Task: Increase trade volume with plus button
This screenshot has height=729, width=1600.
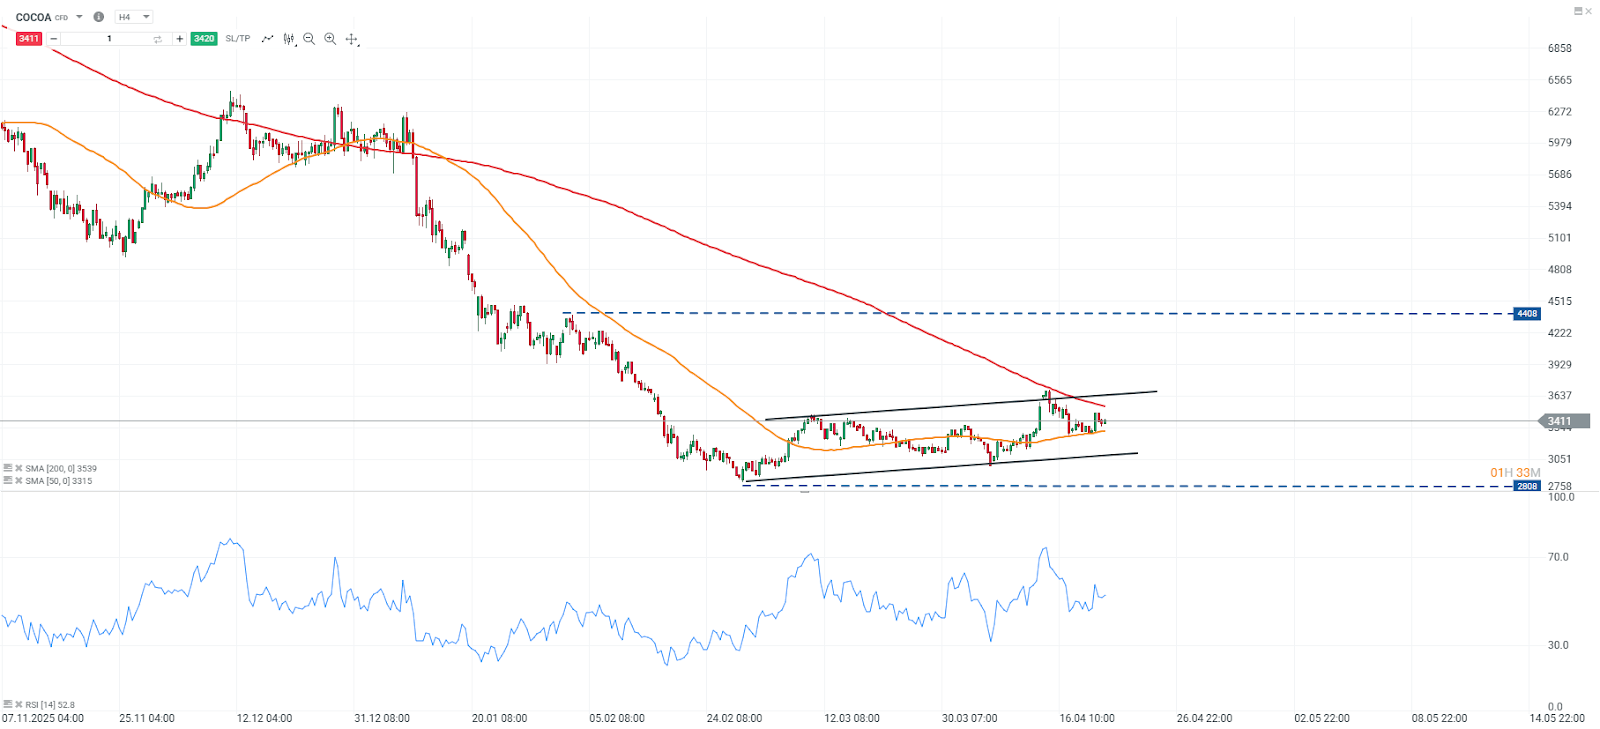Action: tap(180, 39)
